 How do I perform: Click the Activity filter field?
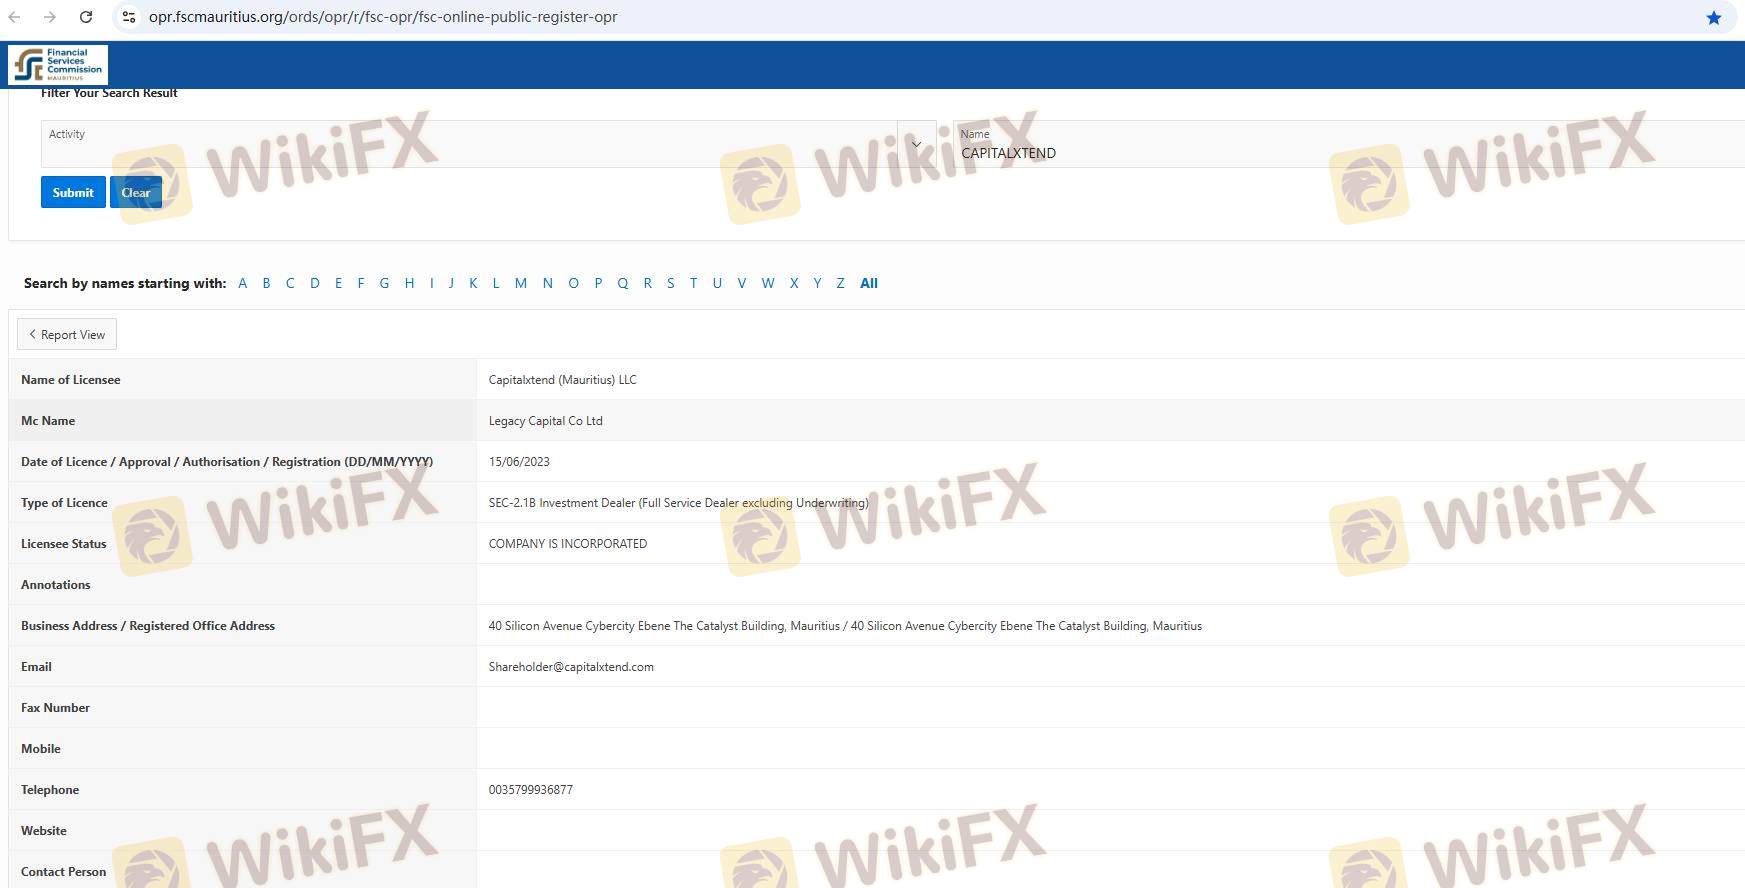tap(470, 144)
